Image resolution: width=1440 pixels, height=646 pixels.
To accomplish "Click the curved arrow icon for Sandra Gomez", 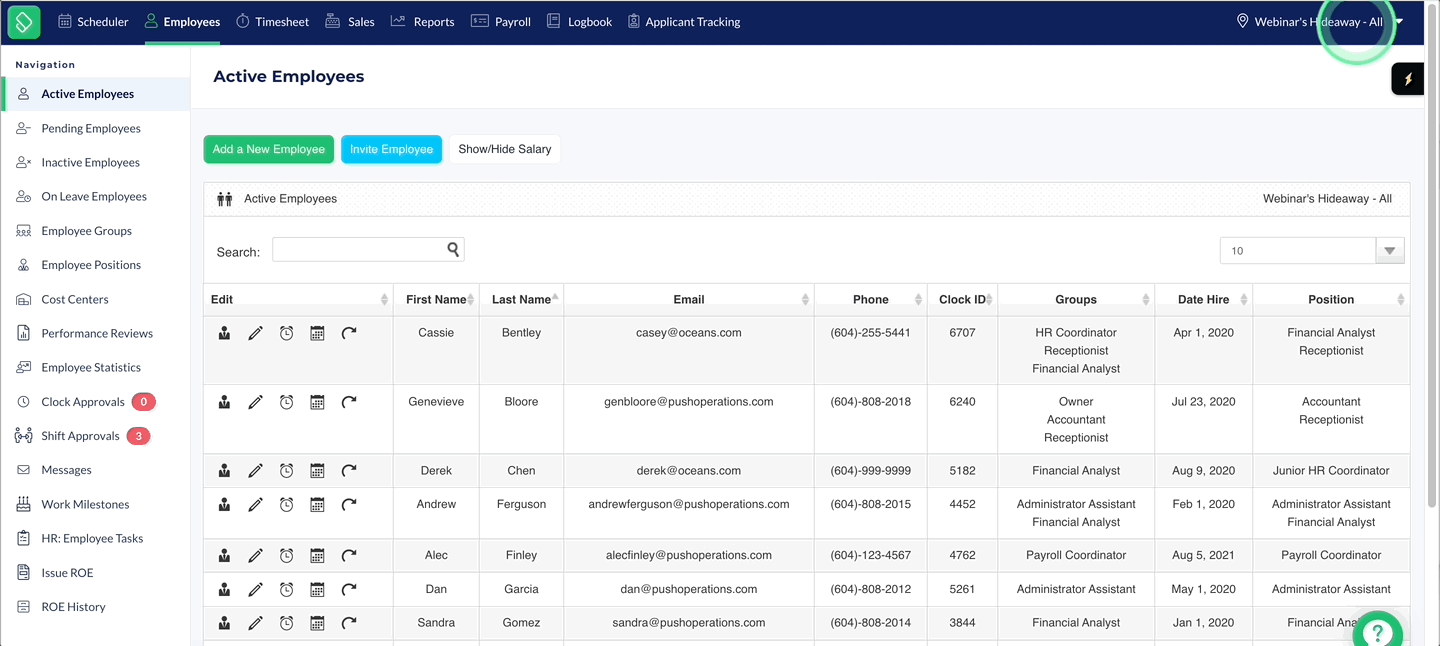I will click(348, 623).
